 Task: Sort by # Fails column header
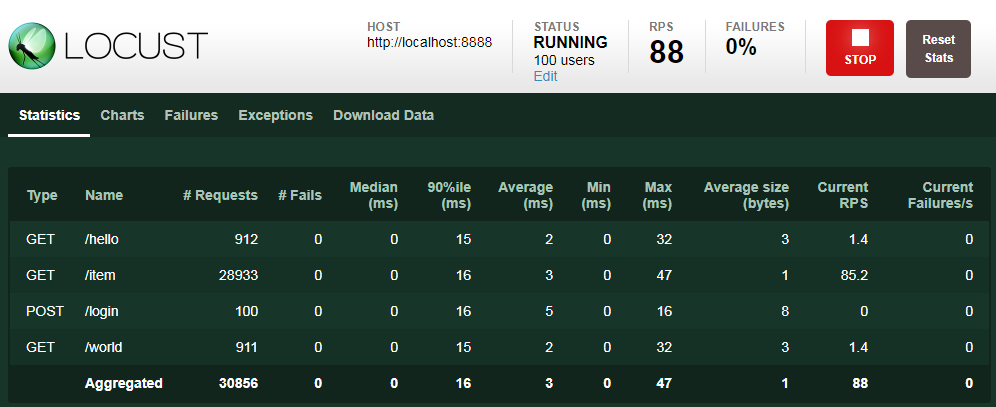[x=300, y=196]
